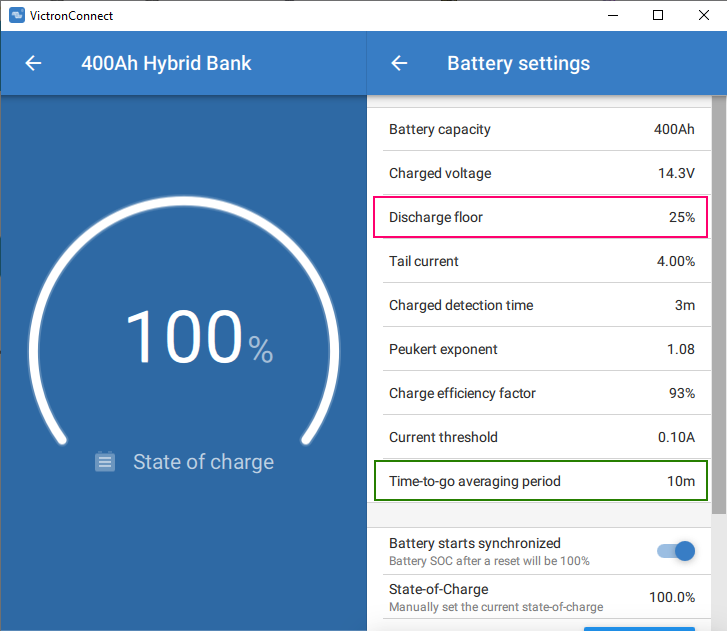Open the Charged voltage setting

tap(541, 174)
